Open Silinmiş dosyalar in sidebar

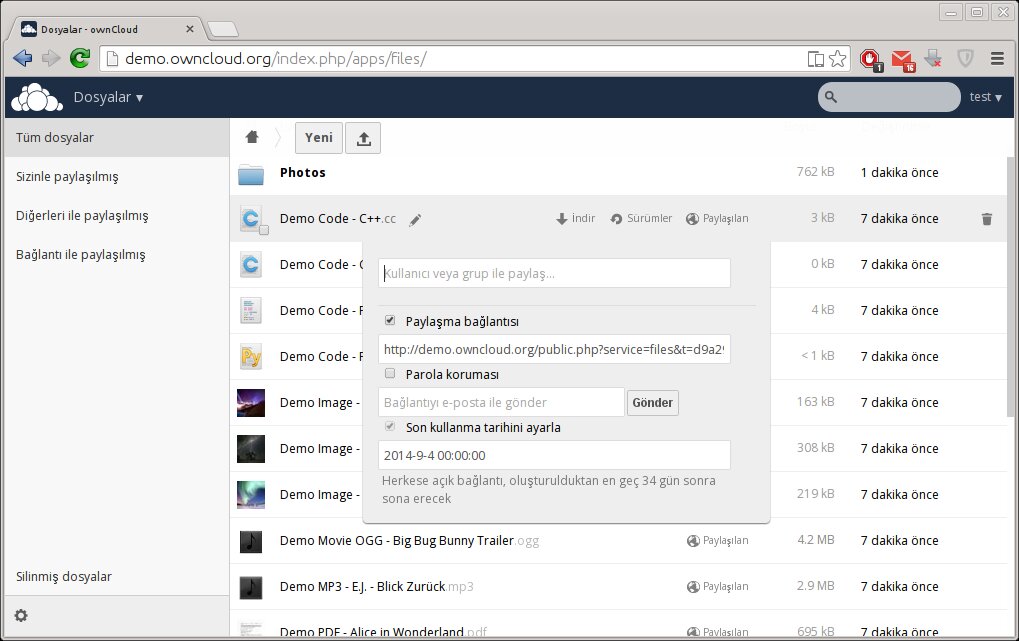coord(117,577)
